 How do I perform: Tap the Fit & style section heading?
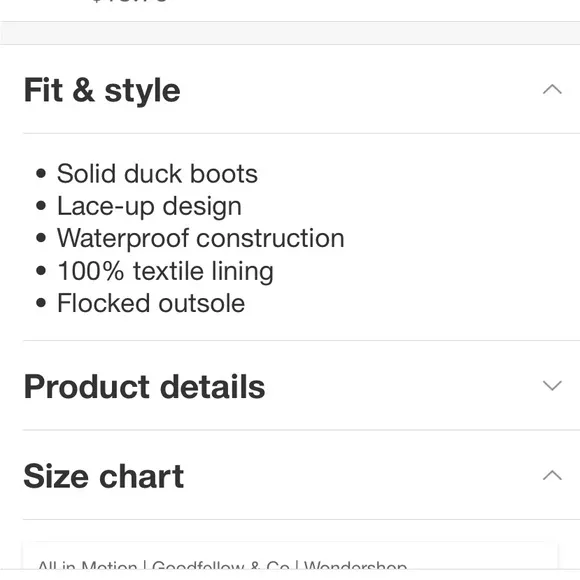tap(102, 90)
